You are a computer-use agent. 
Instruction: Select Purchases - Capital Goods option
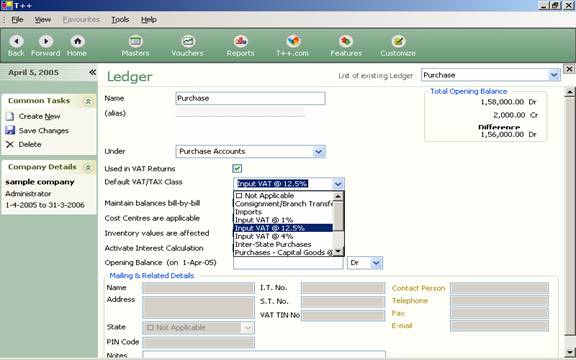coord(284,252)
